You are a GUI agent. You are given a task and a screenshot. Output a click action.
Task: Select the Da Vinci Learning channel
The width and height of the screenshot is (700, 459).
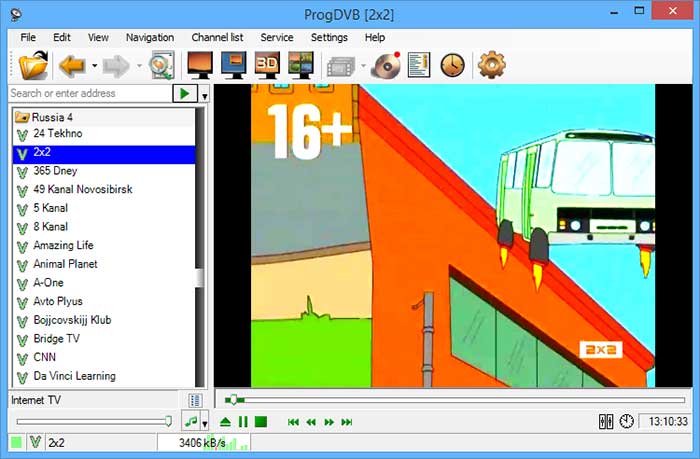click(104, 376)
